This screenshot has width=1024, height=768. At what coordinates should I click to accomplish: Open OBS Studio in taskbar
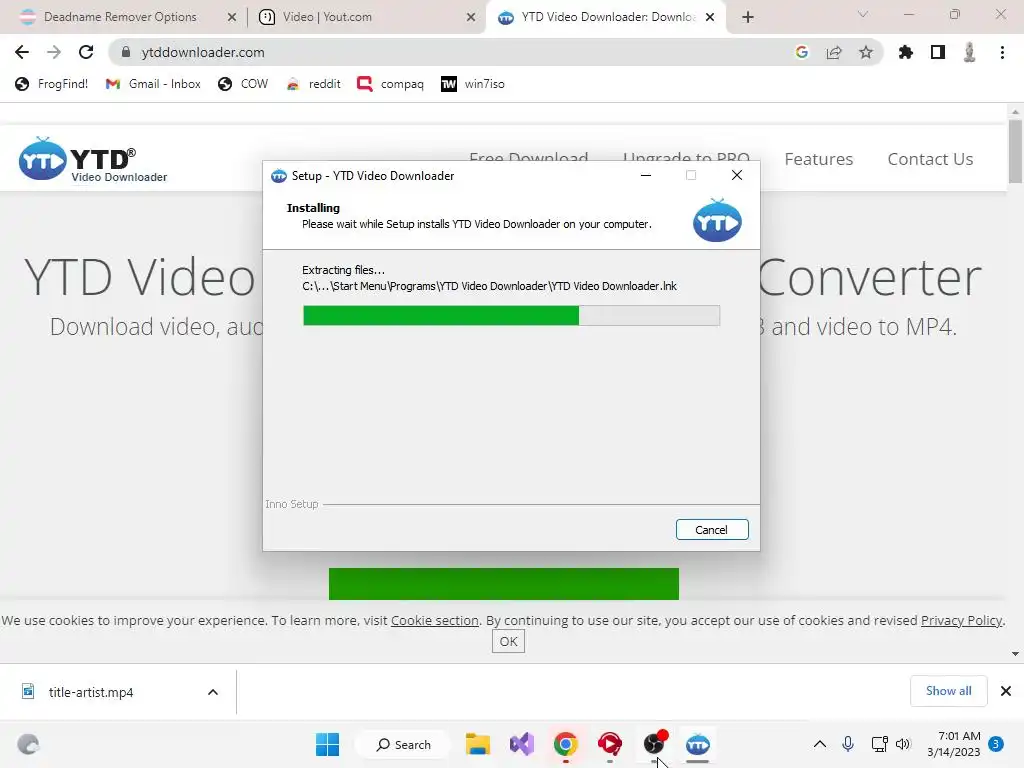coord(654,744)
